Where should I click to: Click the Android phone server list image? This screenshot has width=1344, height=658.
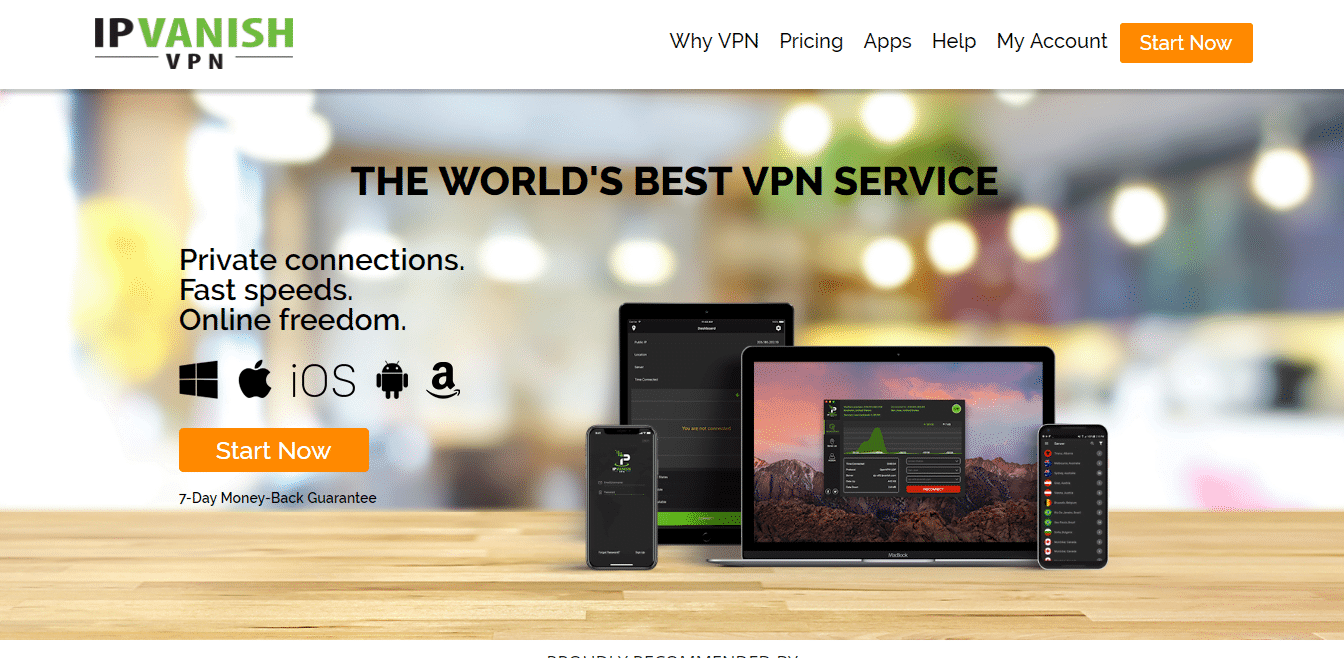(1073, 496)
